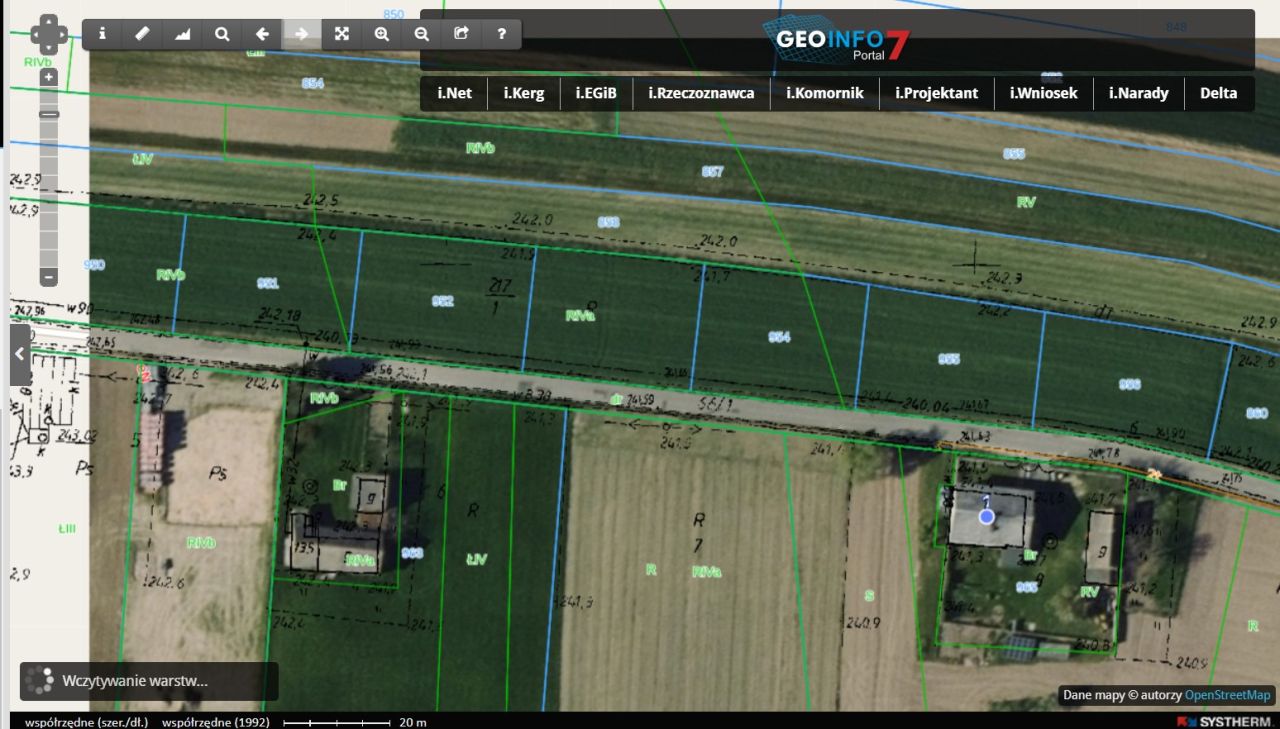Pan the map left with the arrow pad
1280x729 pixels.
point(36,34)
